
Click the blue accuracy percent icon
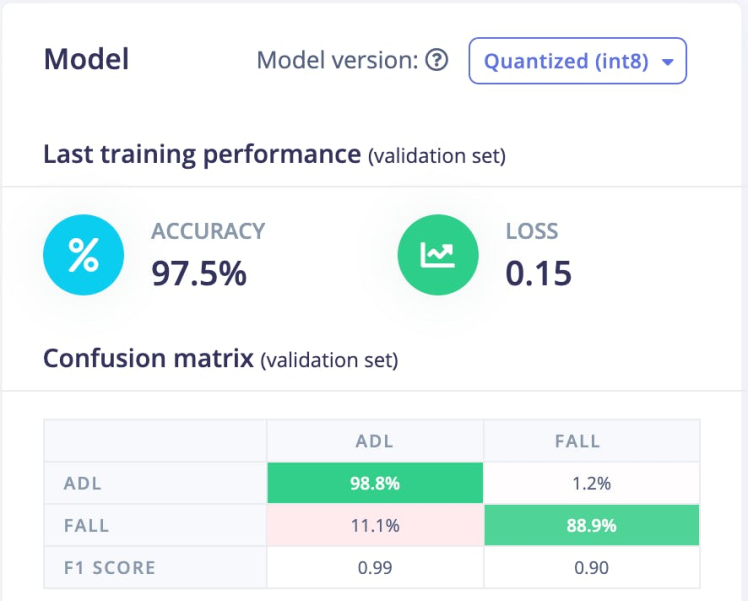coord(83,255)
